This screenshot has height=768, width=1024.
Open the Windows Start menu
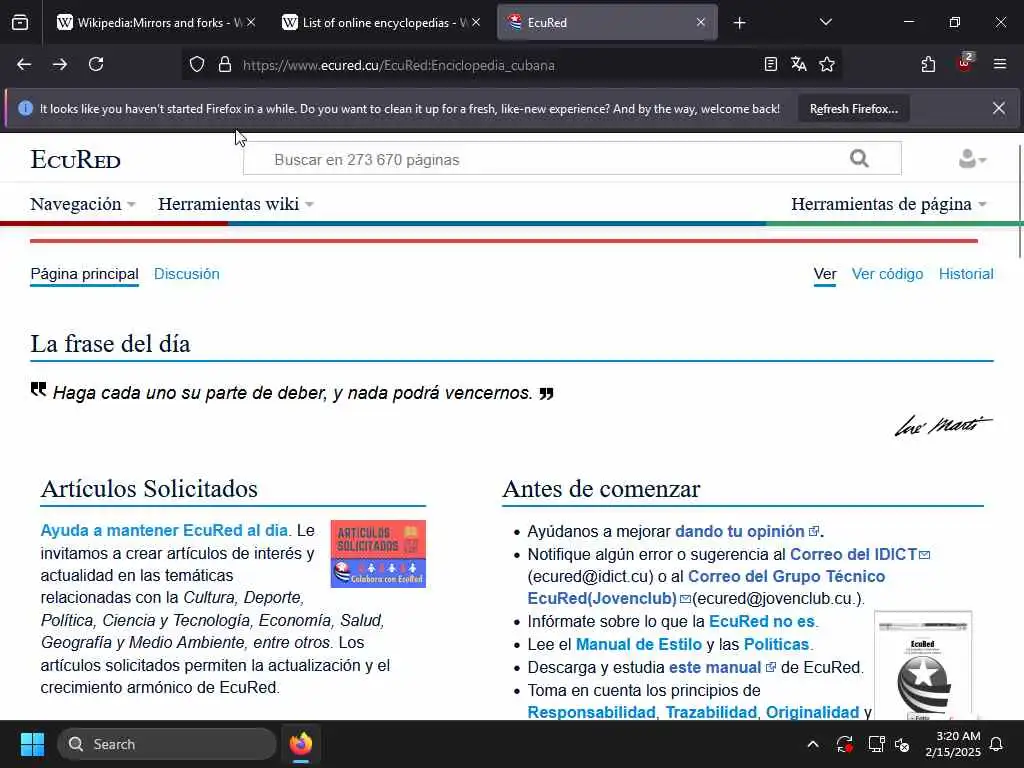tap(32, 744)
